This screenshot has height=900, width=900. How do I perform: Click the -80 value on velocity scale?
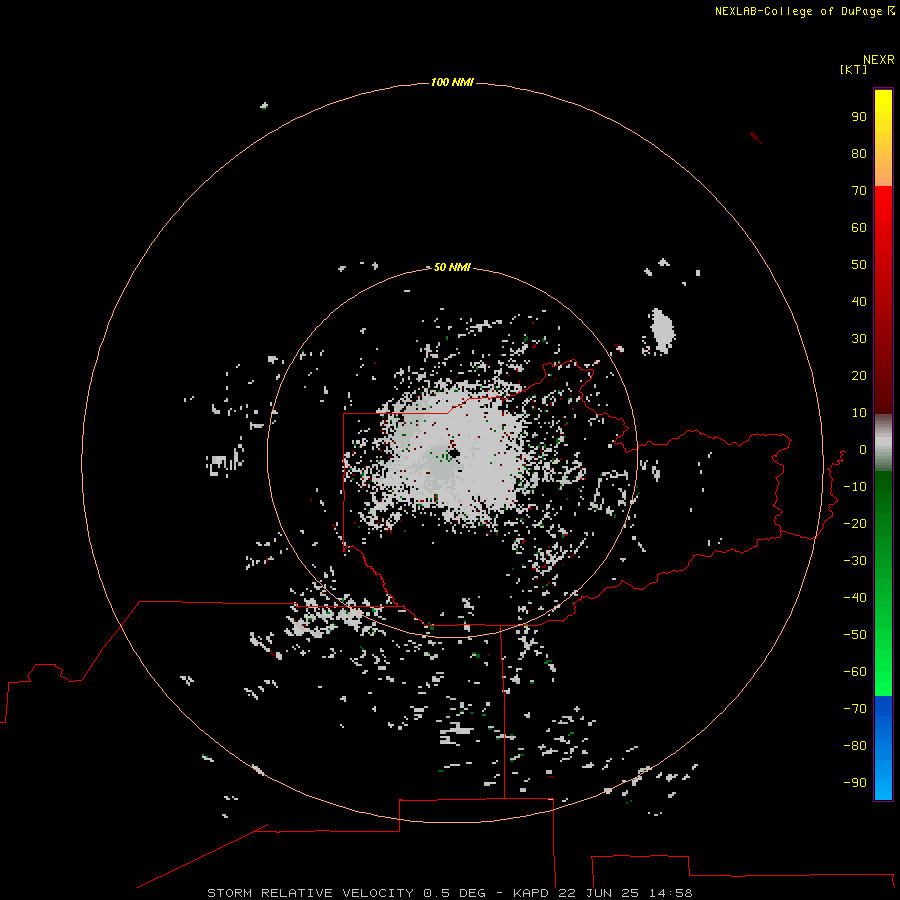tap(855, 746)
